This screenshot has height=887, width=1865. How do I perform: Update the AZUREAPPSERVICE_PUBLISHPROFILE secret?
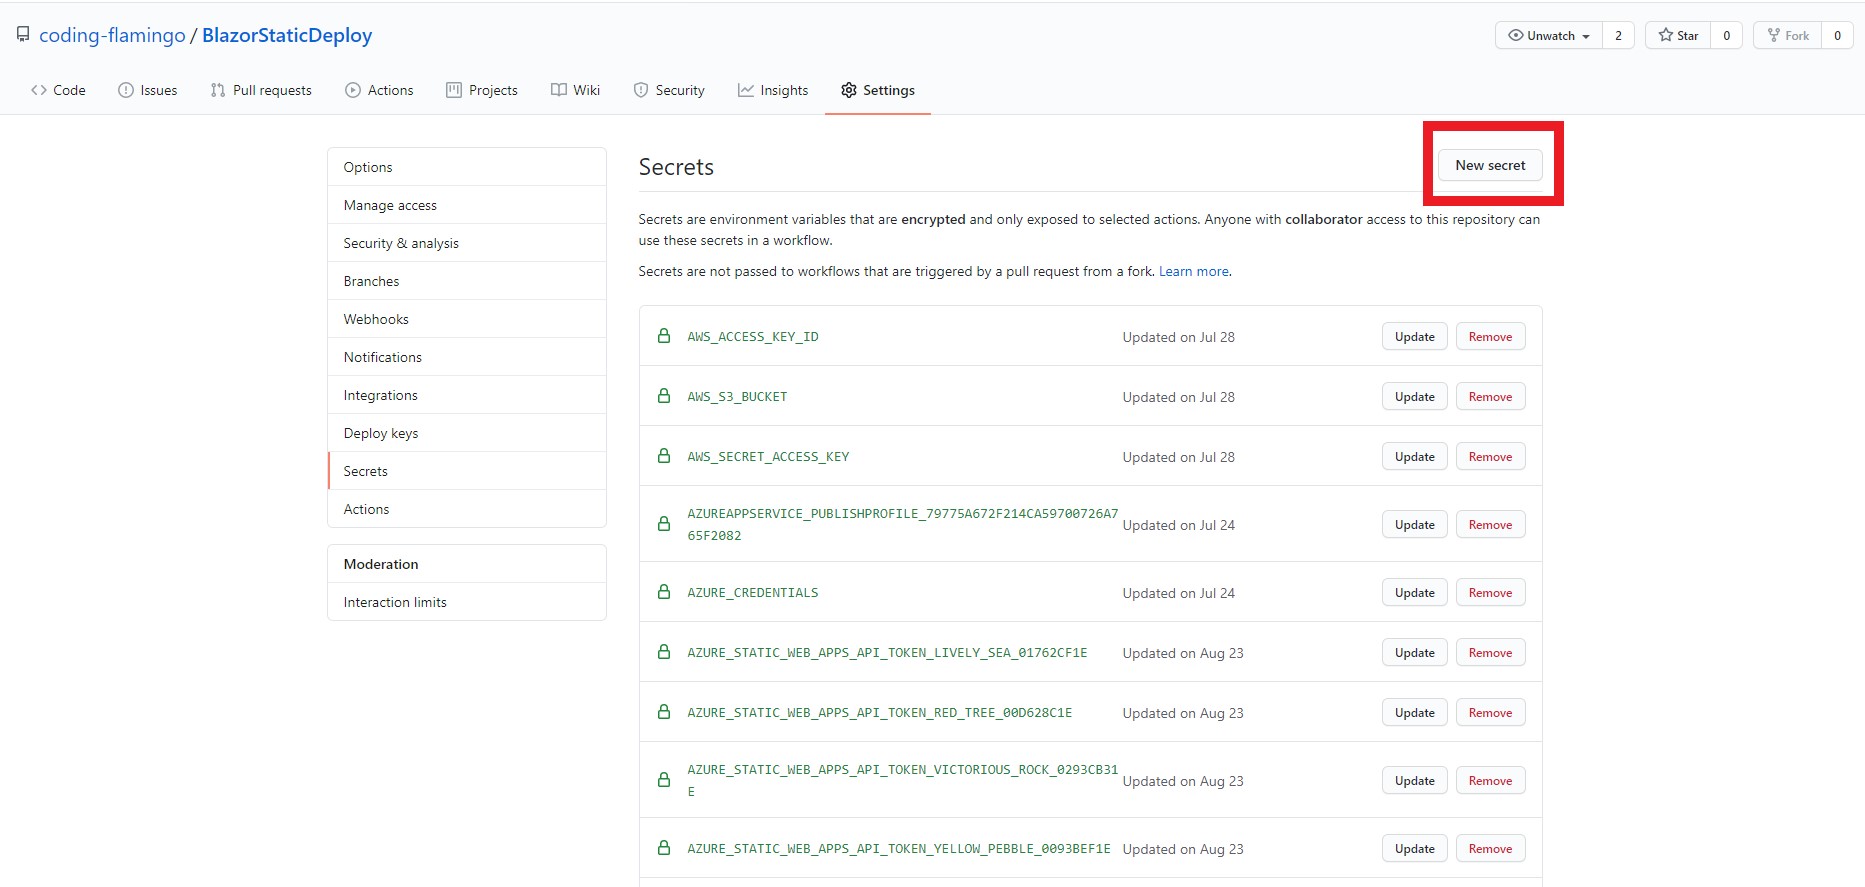pos(1414,525)
